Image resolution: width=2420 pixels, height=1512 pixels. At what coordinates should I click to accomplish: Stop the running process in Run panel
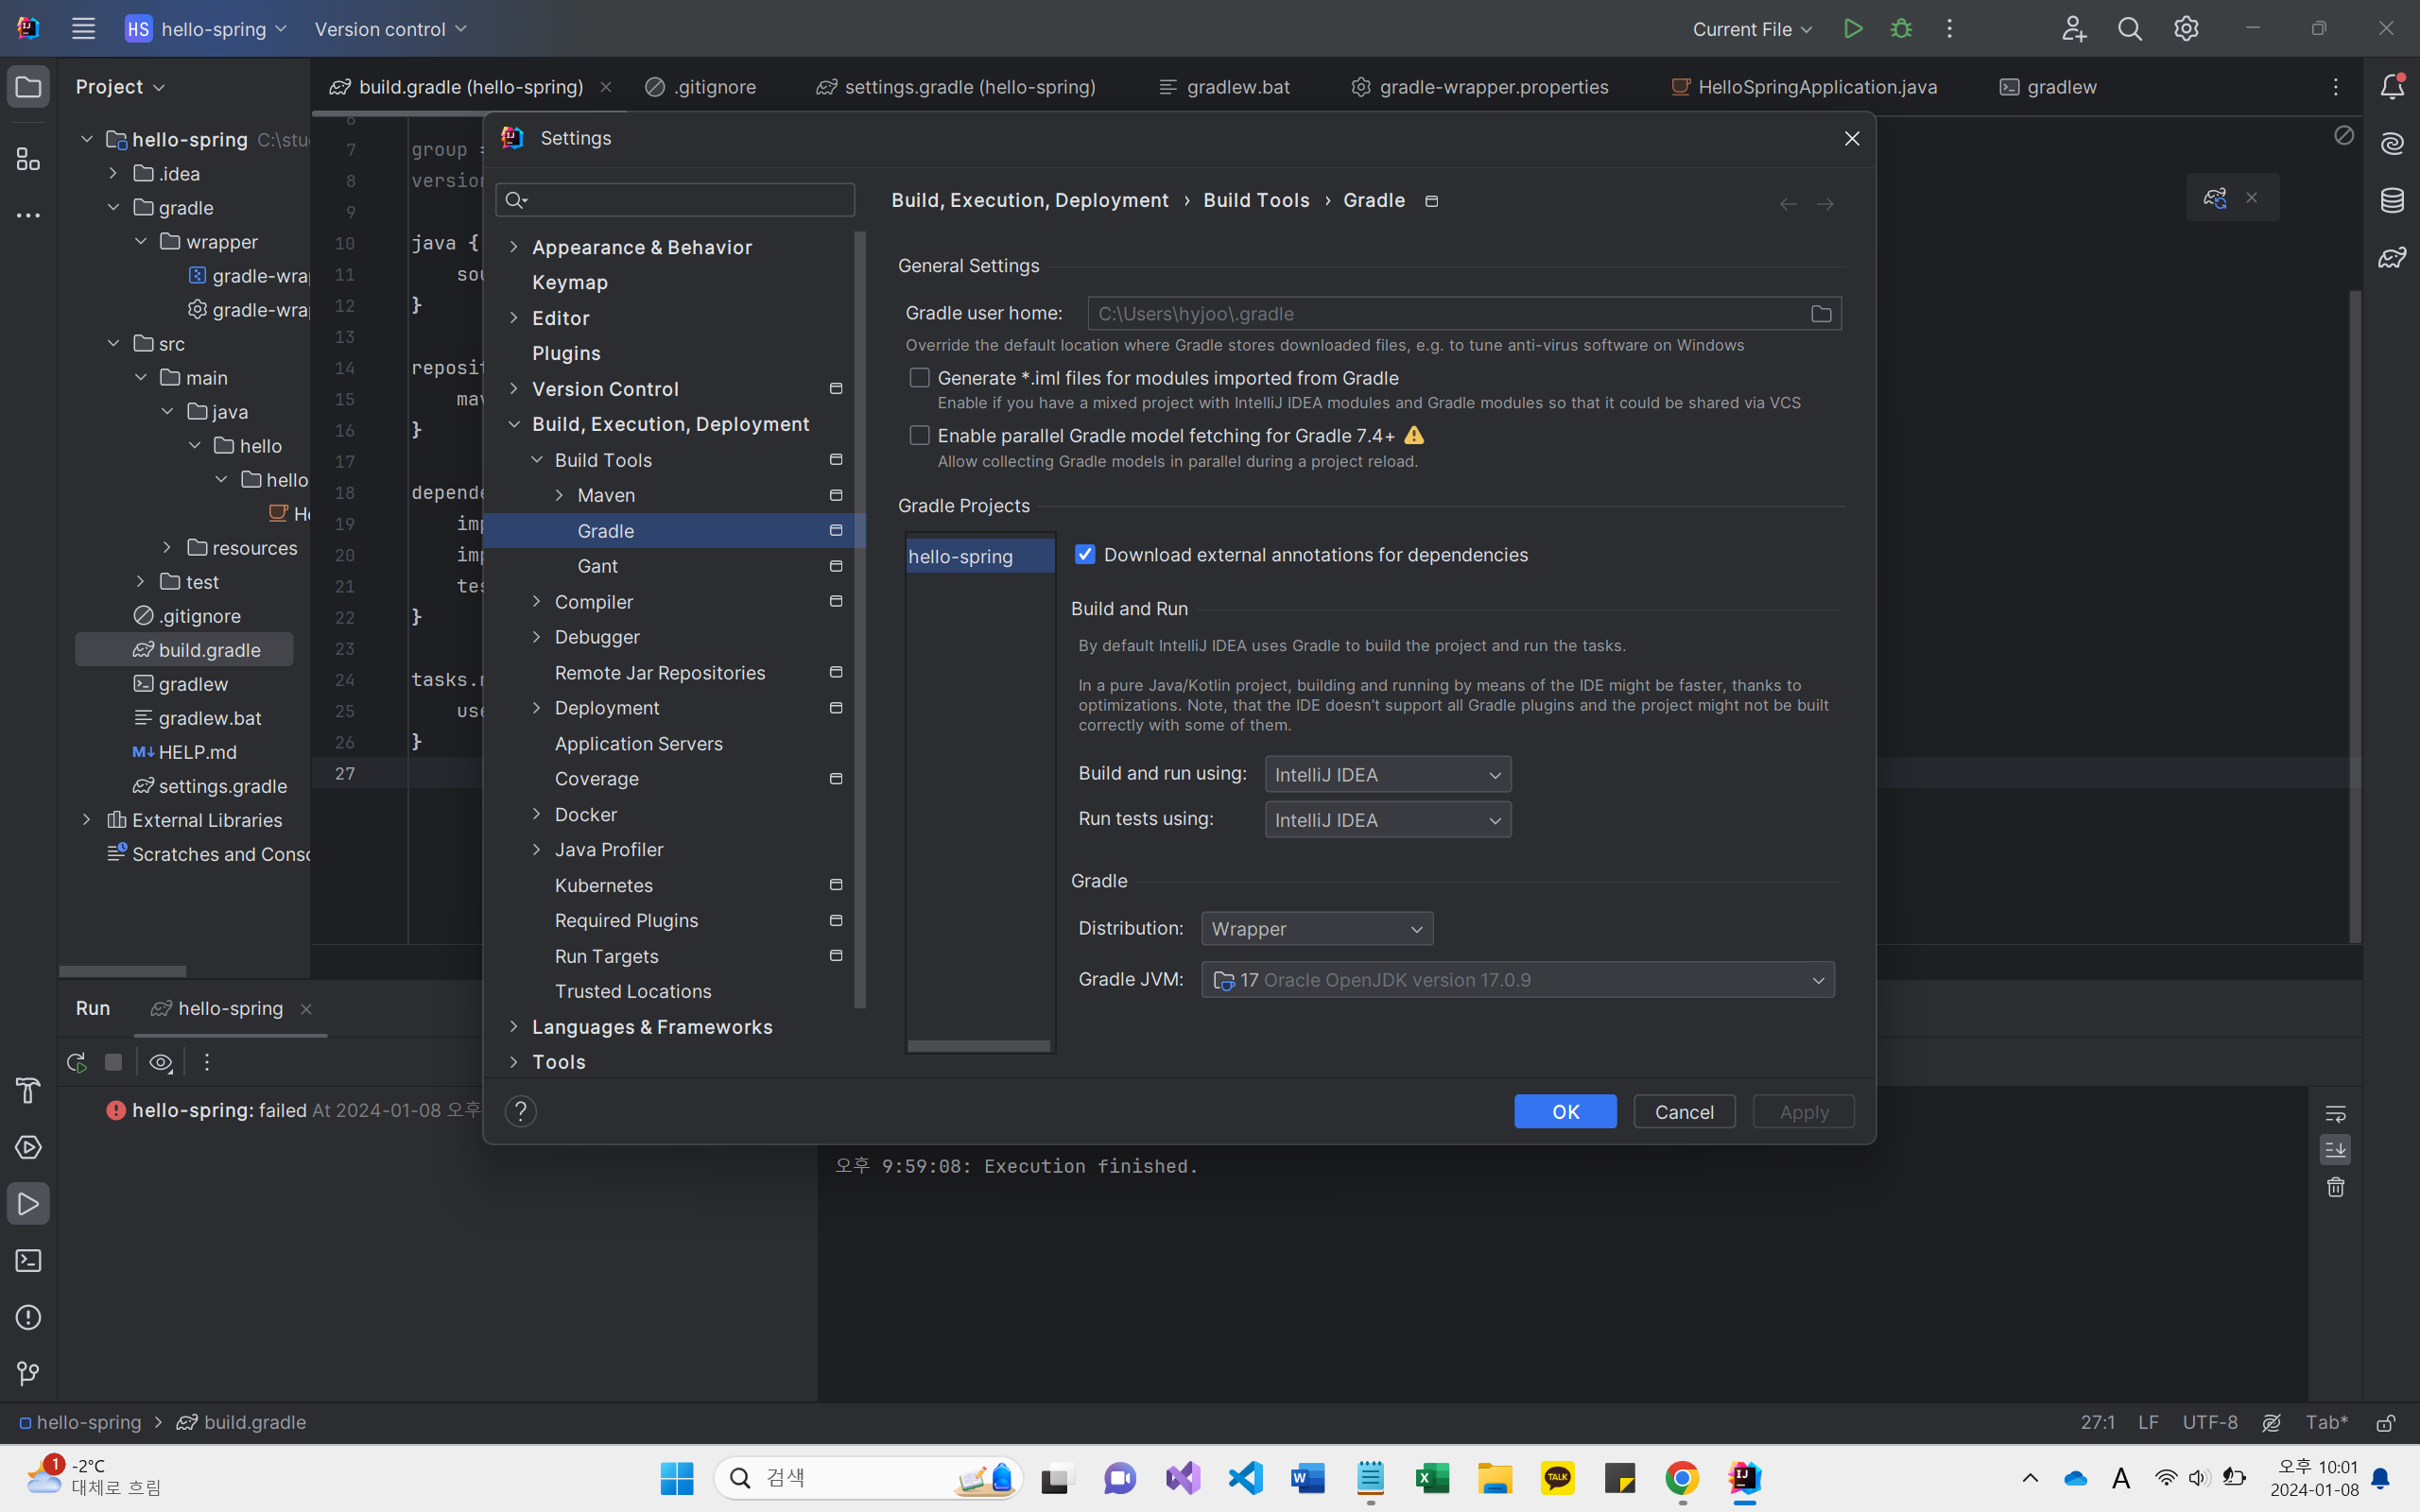(x=113, y=1062)
